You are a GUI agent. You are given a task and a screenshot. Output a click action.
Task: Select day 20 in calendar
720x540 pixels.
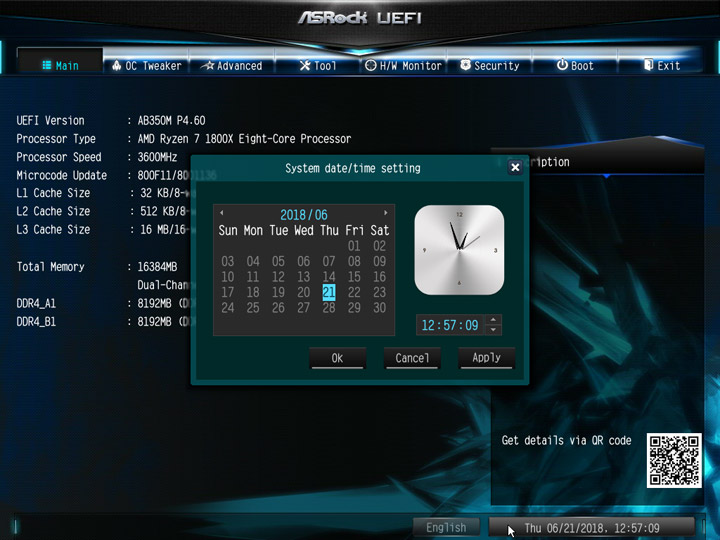[x=304, y=292]
